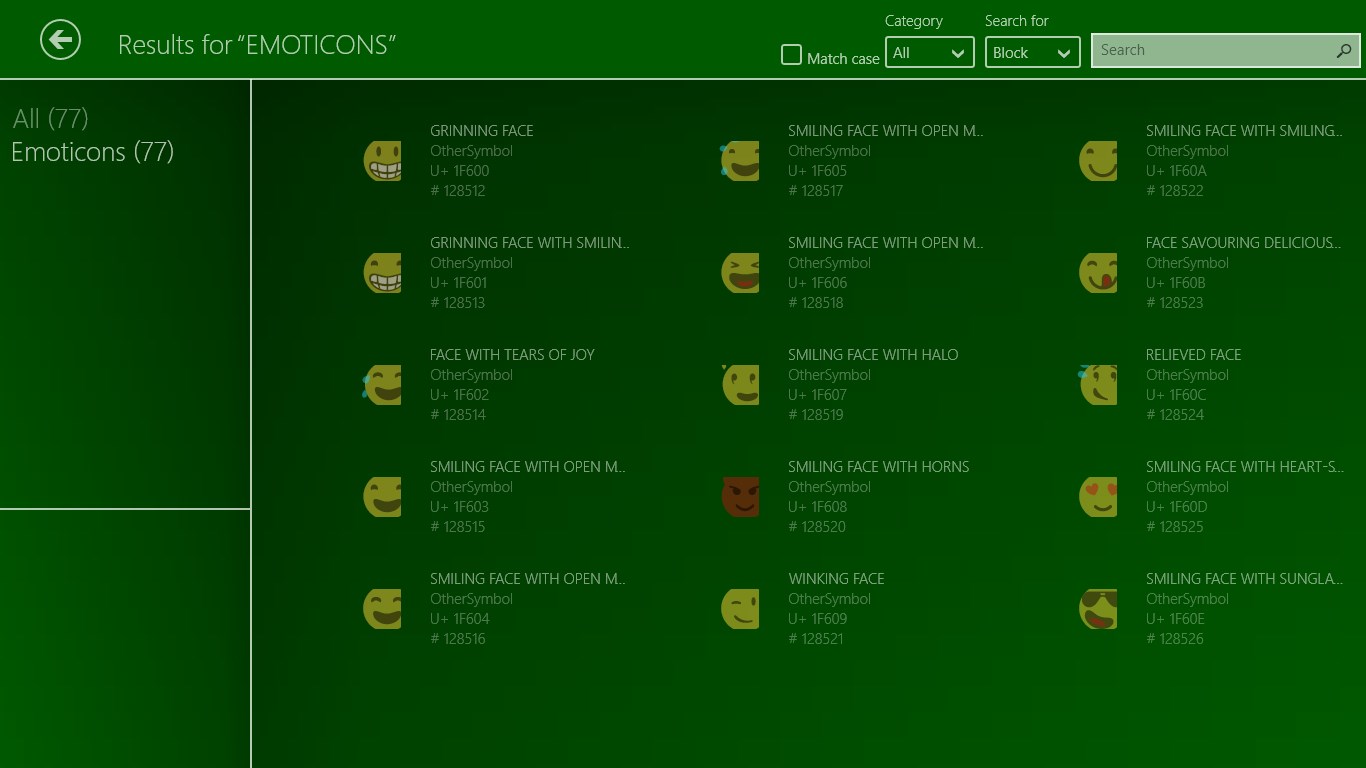Image resolution: width=1366 pixels, height=768 pixels.
Task: Select the Face Savouring Delicious Food emoji
Action: tap(1099, 273)
